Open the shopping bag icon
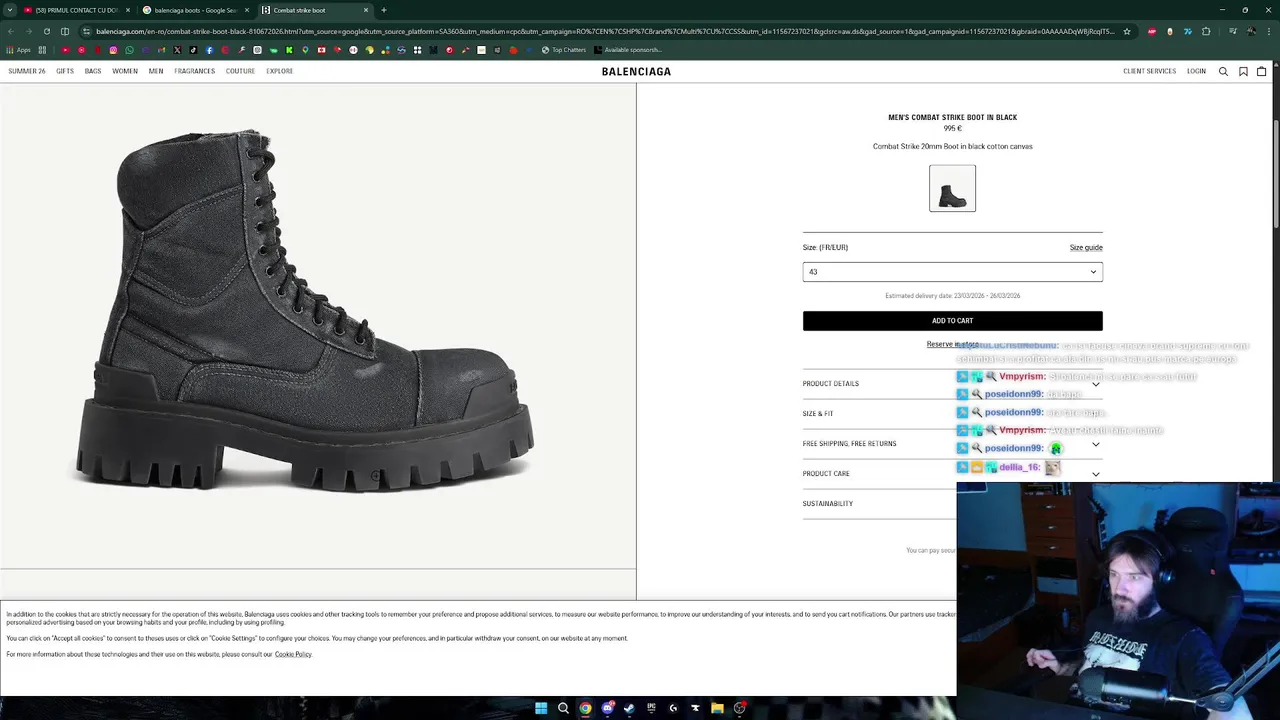The width and height of the screenshot is (1280, 720). coord(1262,71)
